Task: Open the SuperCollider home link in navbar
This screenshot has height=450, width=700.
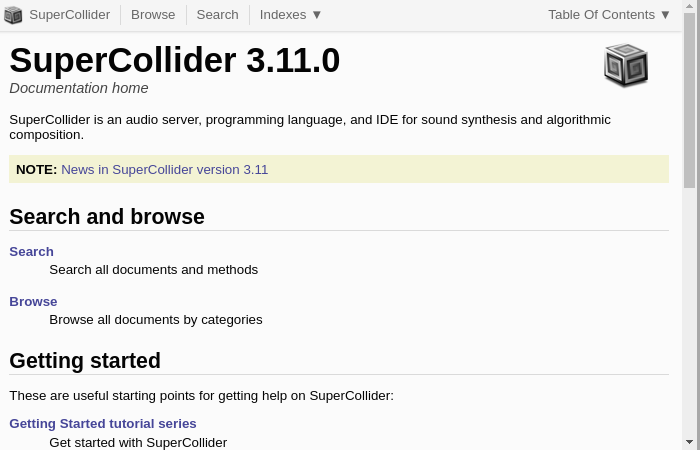Action: [70, 15]
